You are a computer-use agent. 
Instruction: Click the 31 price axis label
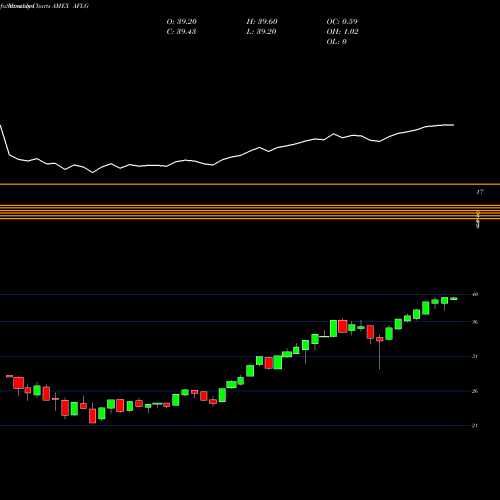(x=475, y=356)
